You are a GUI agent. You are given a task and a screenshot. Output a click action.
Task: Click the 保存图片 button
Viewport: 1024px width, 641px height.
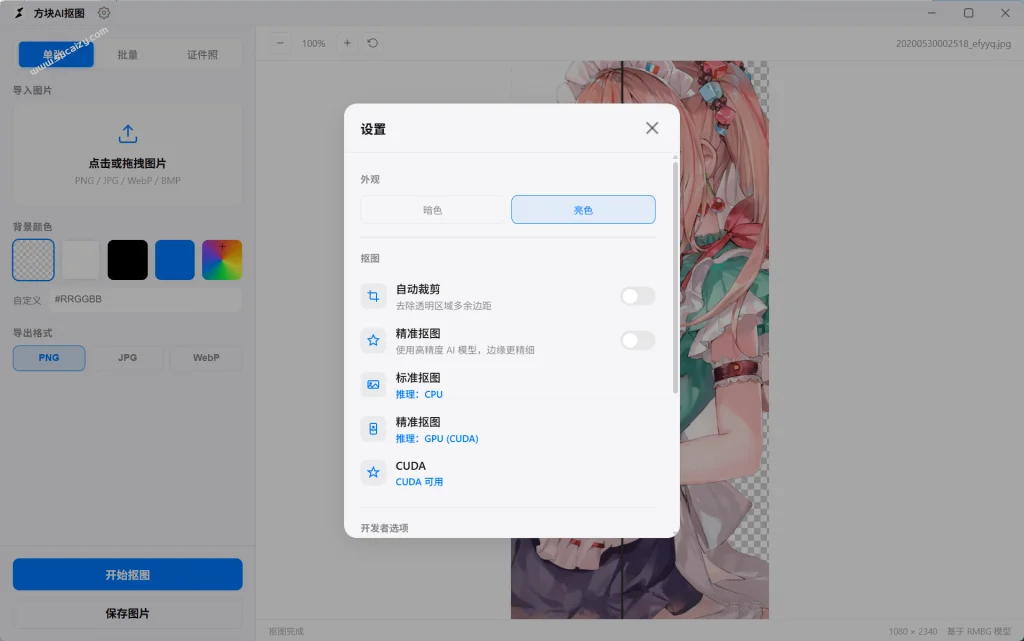coord(127,613)
